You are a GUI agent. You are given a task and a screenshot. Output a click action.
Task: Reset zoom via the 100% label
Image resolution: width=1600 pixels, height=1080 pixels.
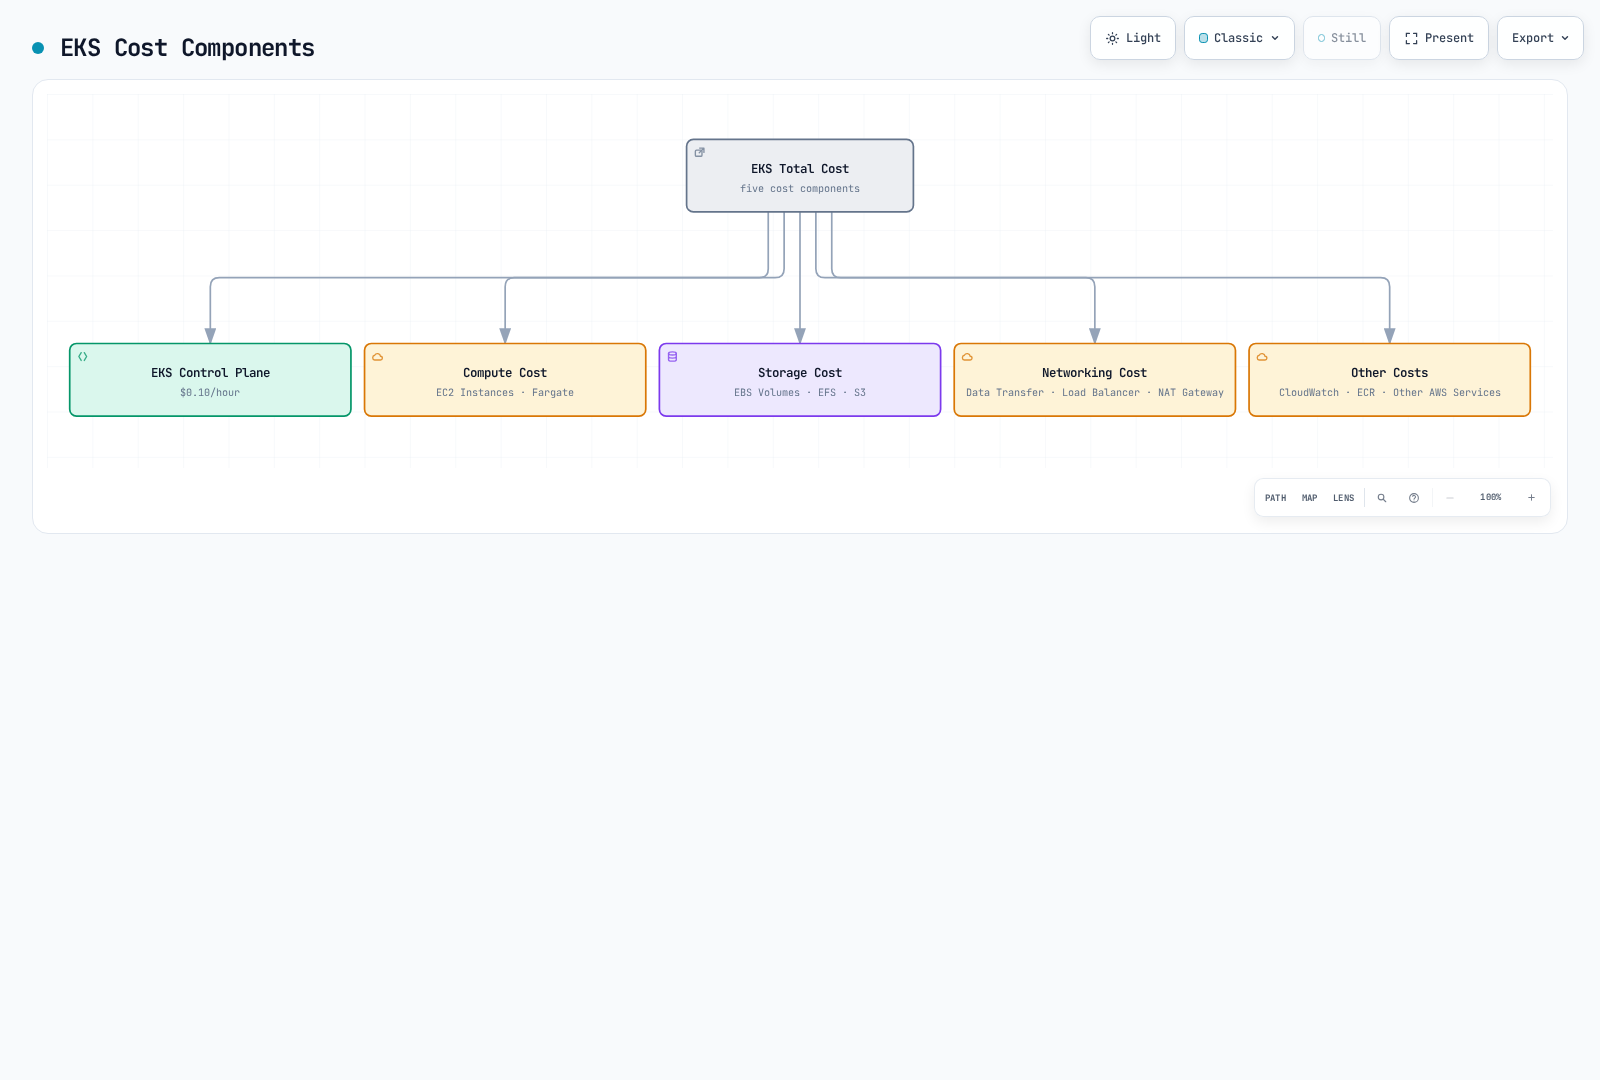[x=1491, y=497]
